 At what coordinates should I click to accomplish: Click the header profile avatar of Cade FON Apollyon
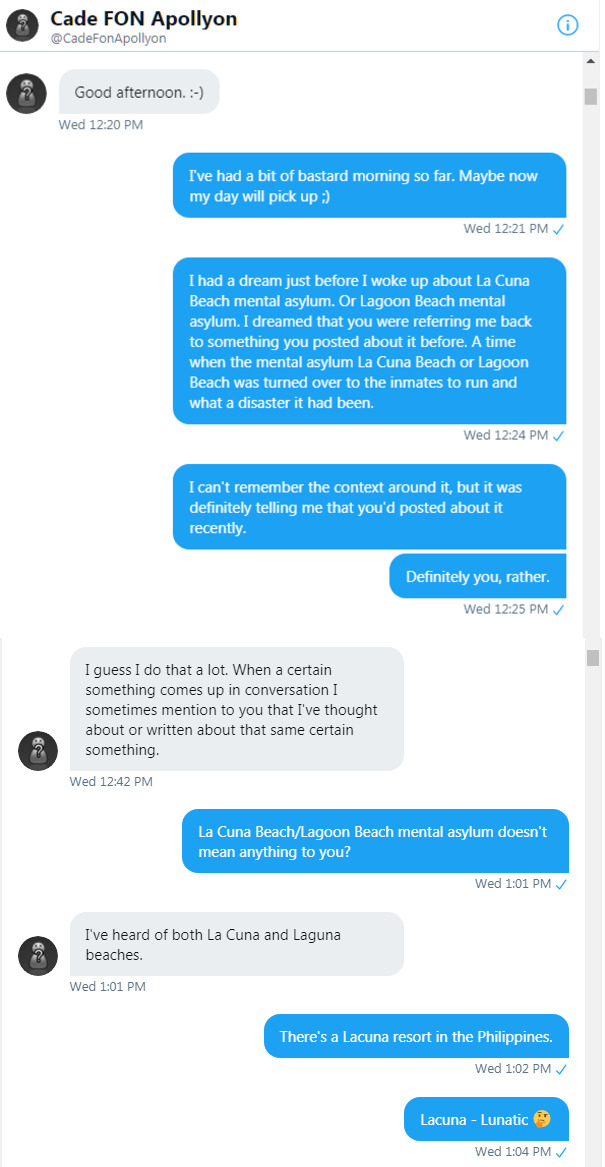pyautogui.click(x=22, y=25)
